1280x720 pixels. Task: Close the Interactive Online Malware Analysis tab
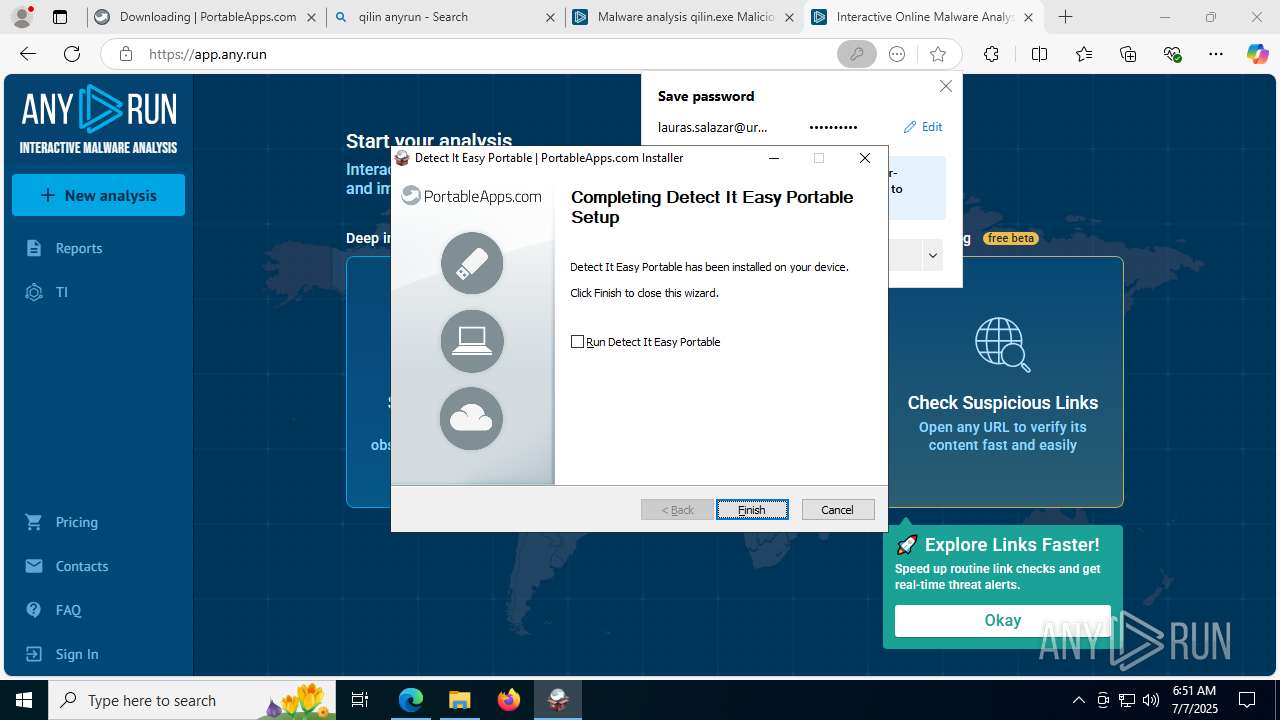click(x=1028, y=17)
